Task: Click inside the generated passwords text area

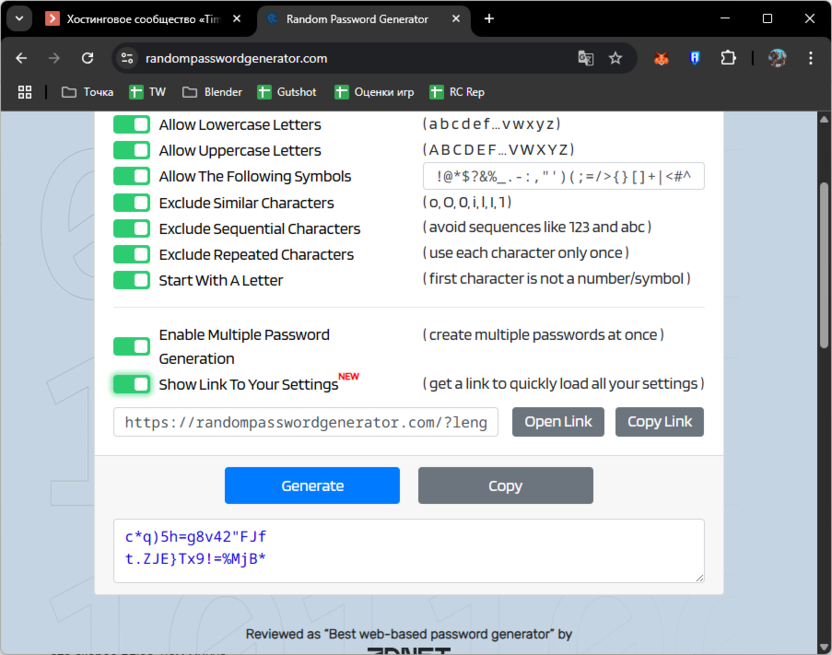Action: [409, 551]
